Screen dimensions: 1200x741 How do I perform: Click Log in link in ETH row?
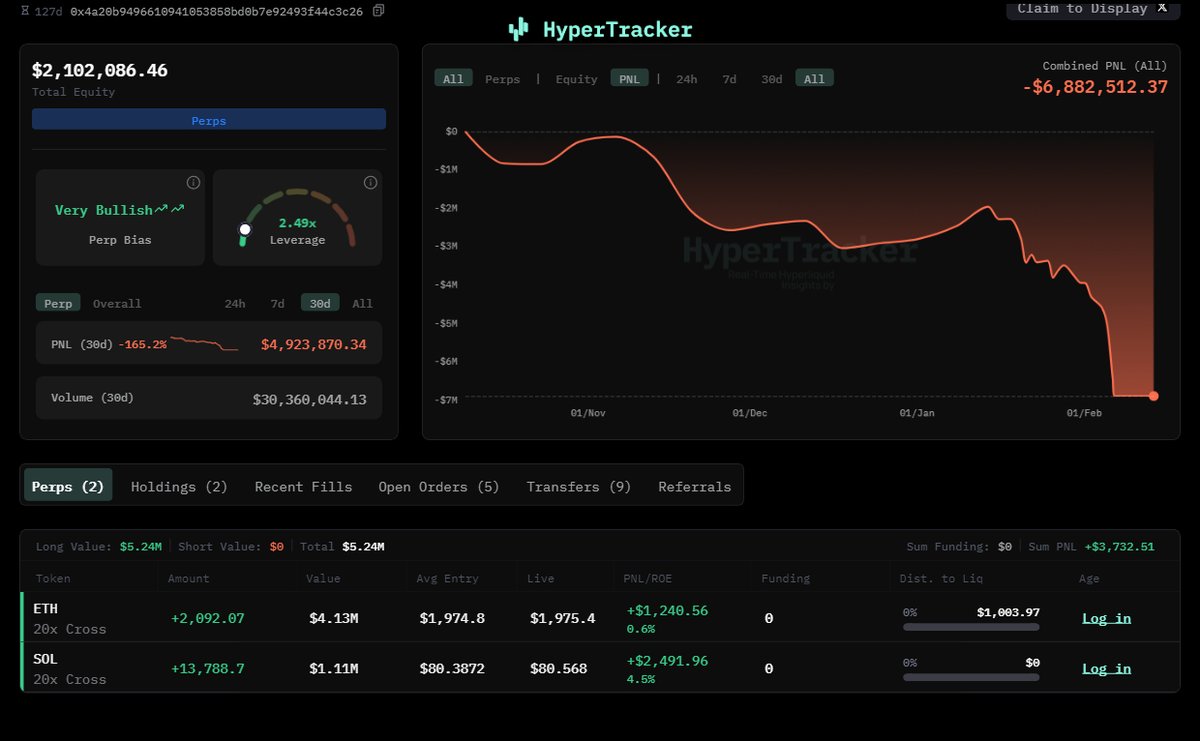point(1106,618)
